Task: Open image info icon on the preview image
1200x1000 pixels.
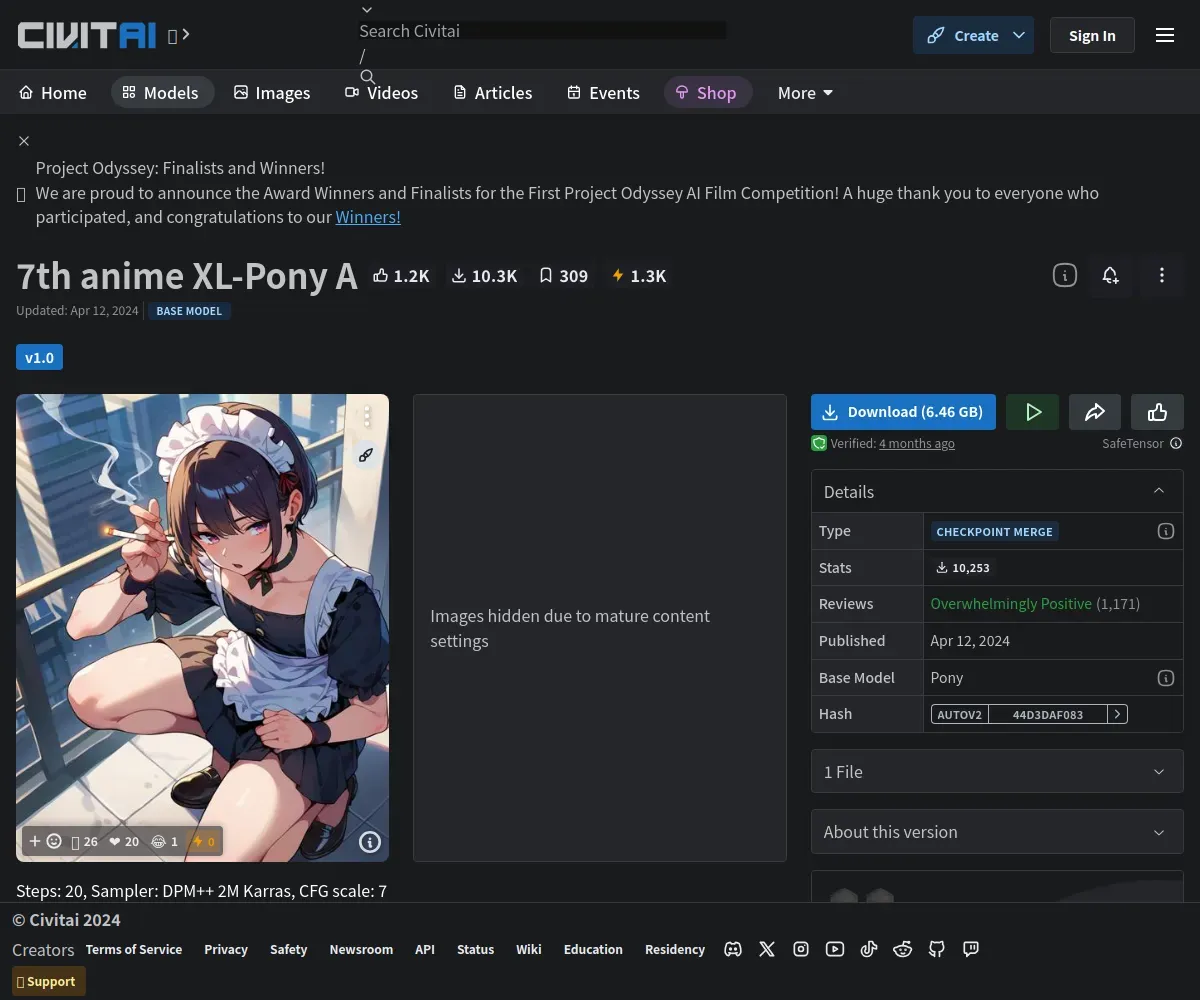Action: coord(370,842)
